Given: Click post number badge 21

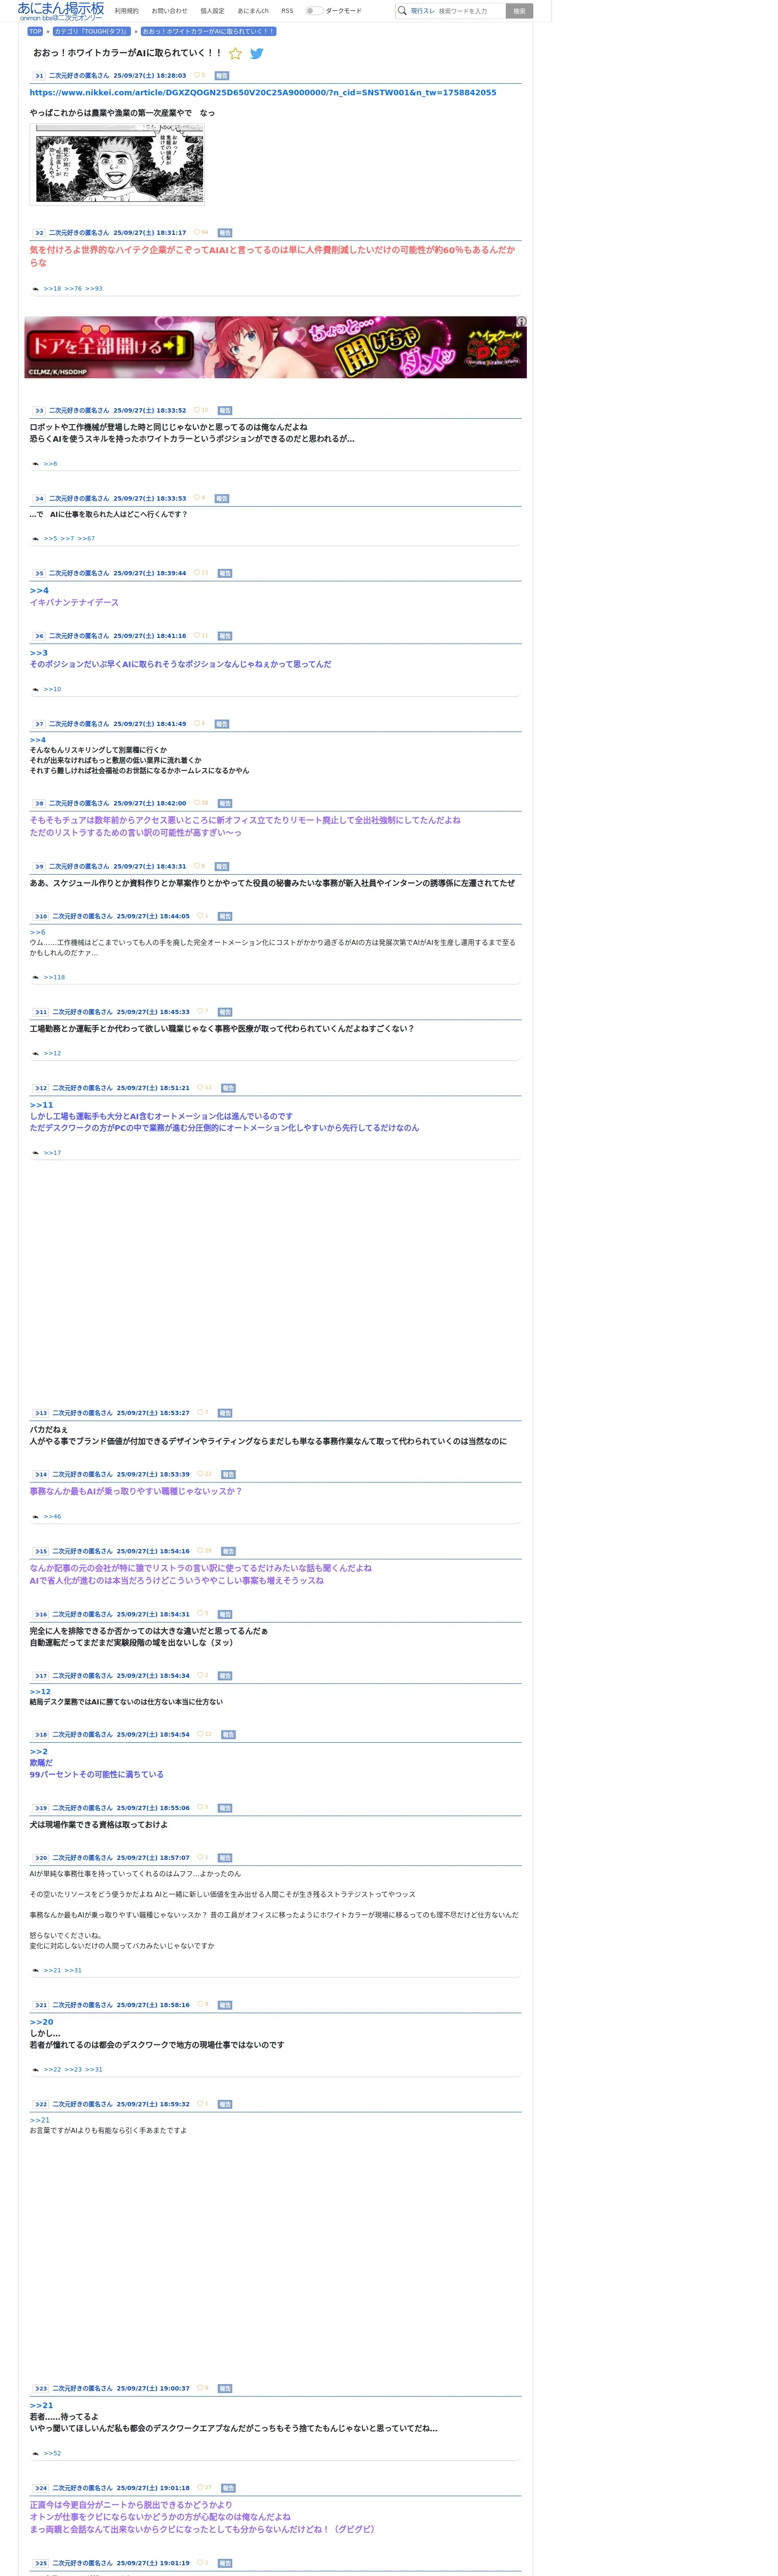Looking at the screenshot, I should click(40, 2005).
